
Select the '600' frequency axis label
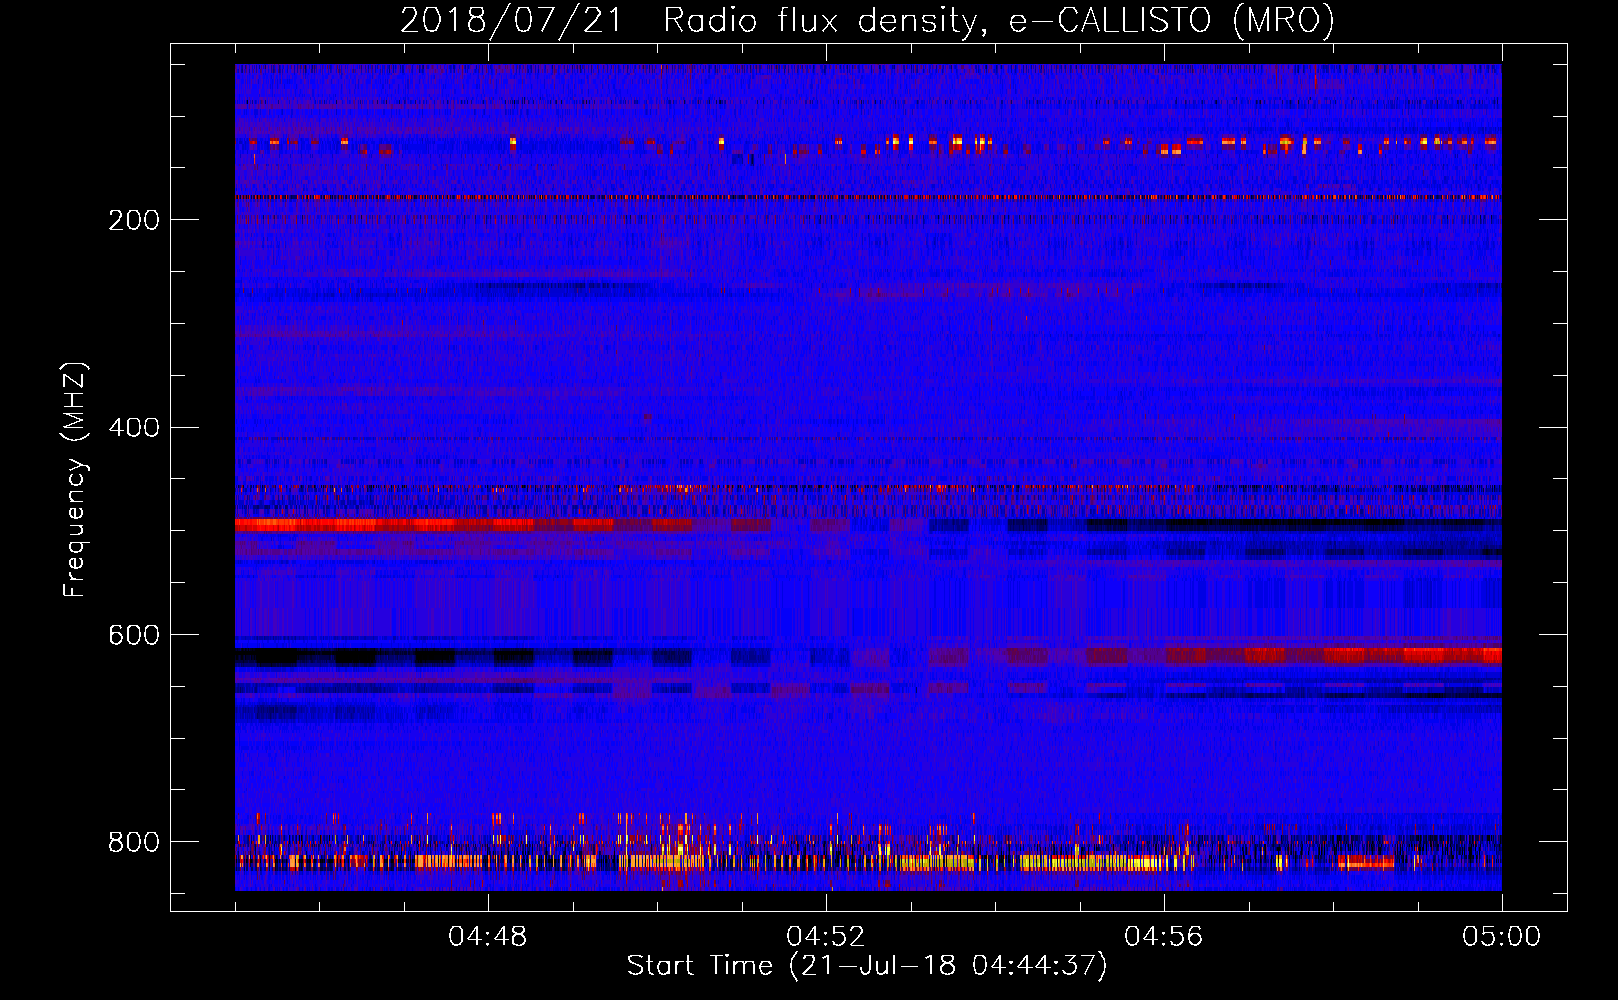tap(134, 636)
